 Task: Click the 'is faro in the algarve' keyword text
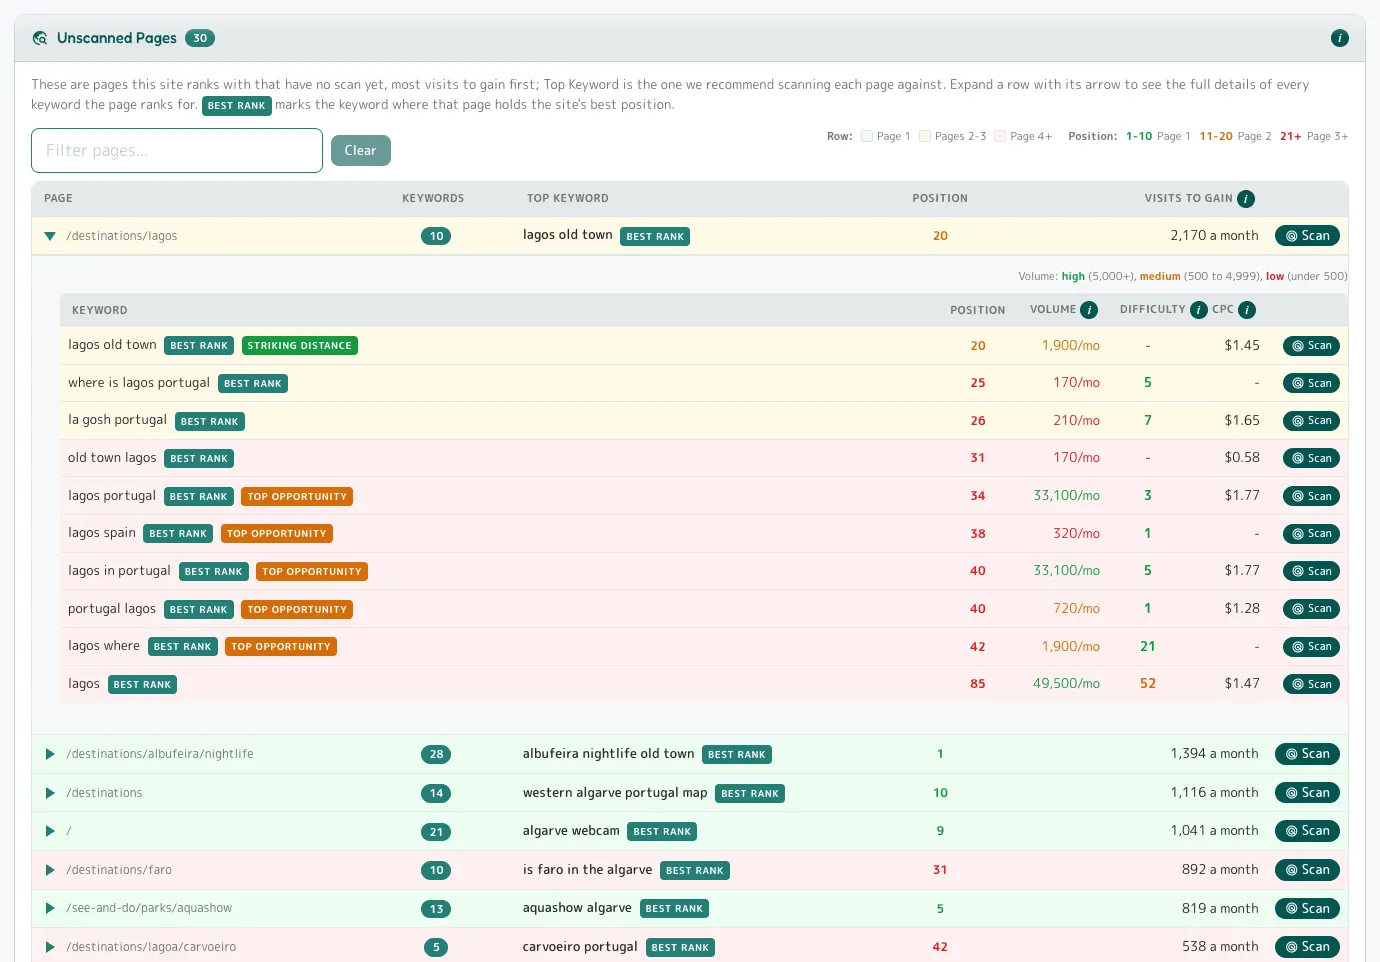587,870
